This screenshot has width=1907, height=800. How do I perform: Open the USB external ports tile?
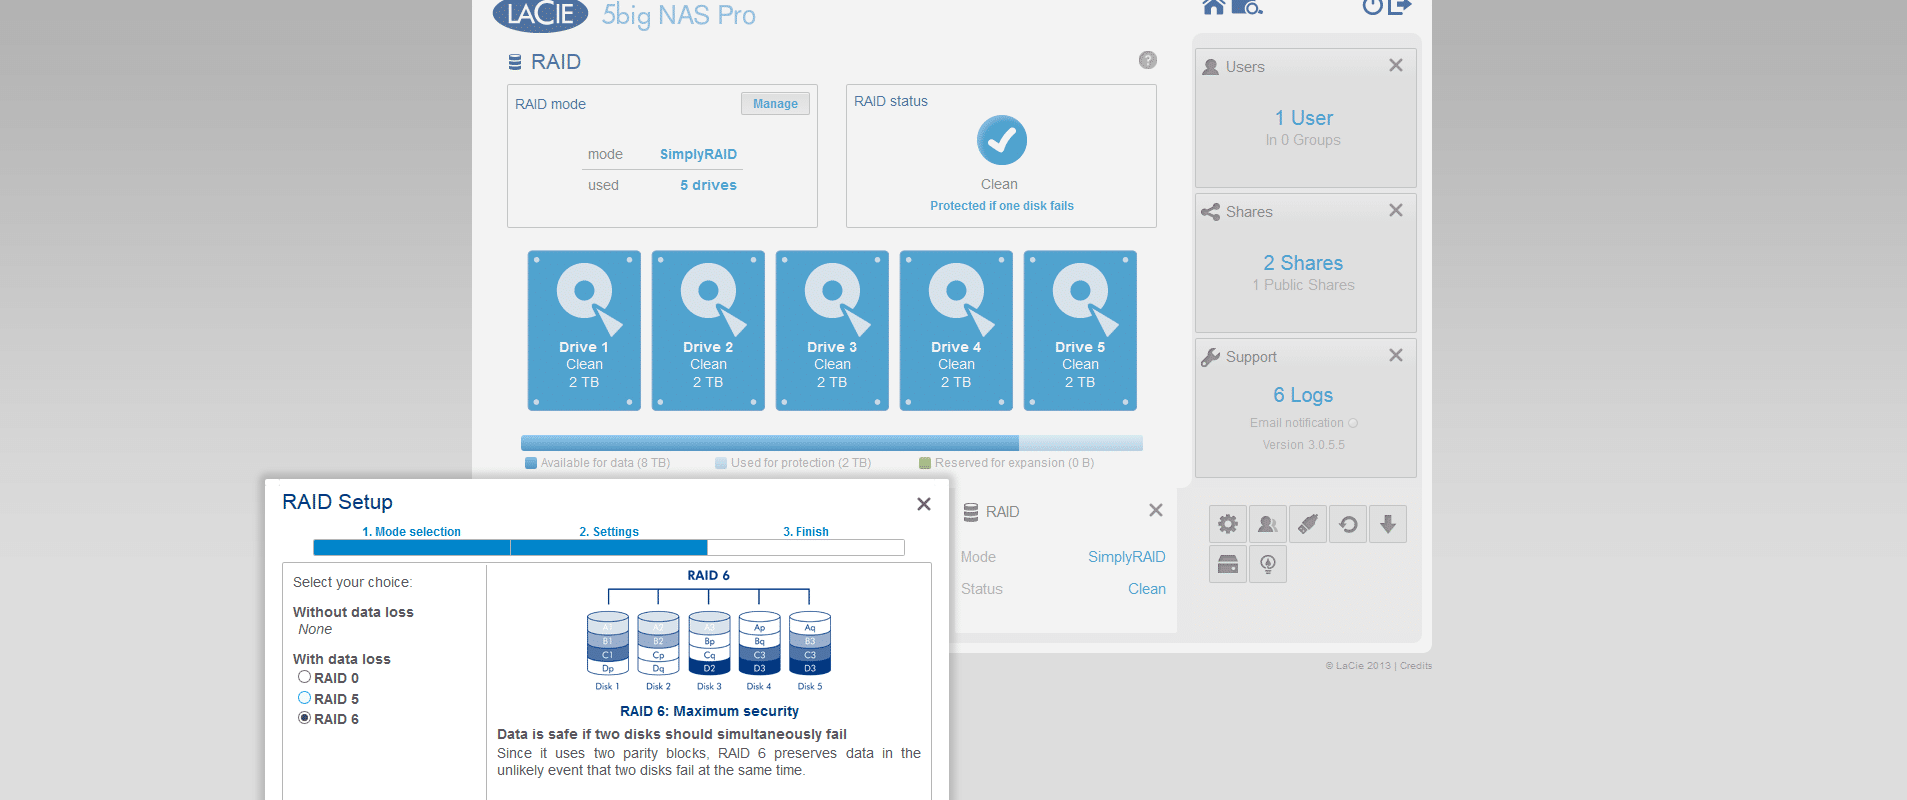(1308, 524)
